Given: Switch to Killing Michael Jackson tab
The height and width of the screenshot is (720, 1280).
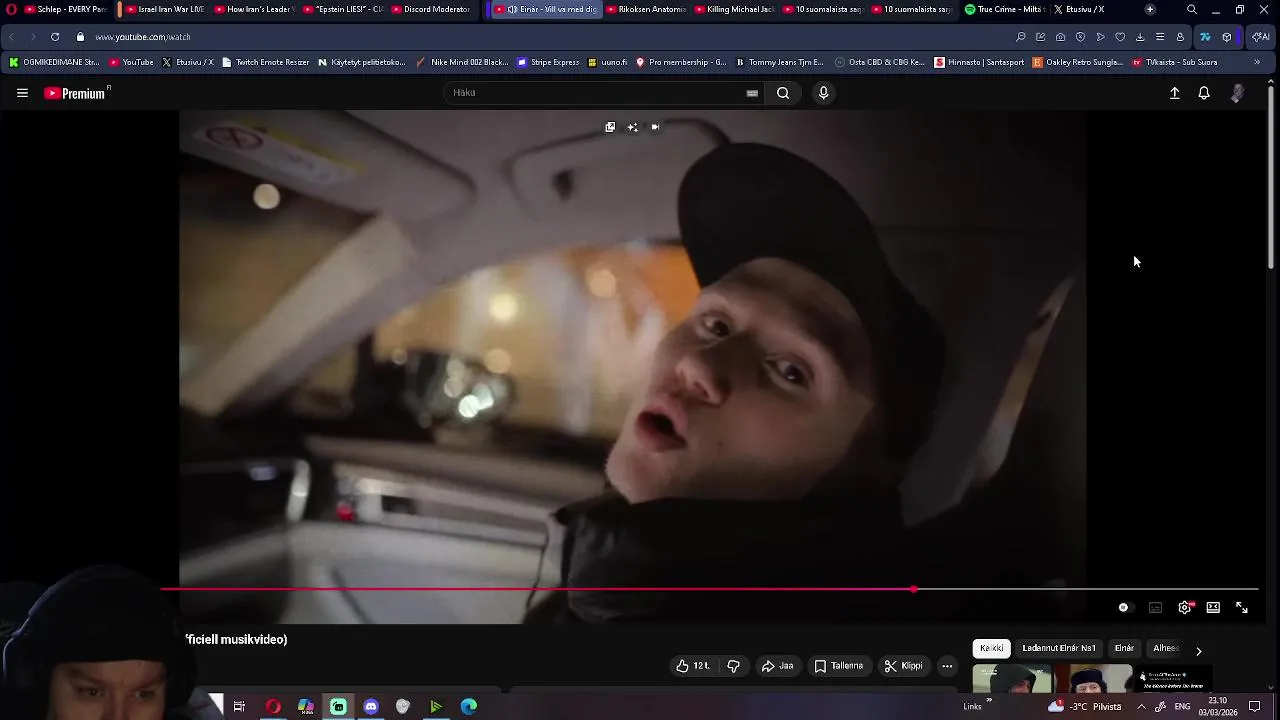Looking at the screenshot, I should [733, 9].
